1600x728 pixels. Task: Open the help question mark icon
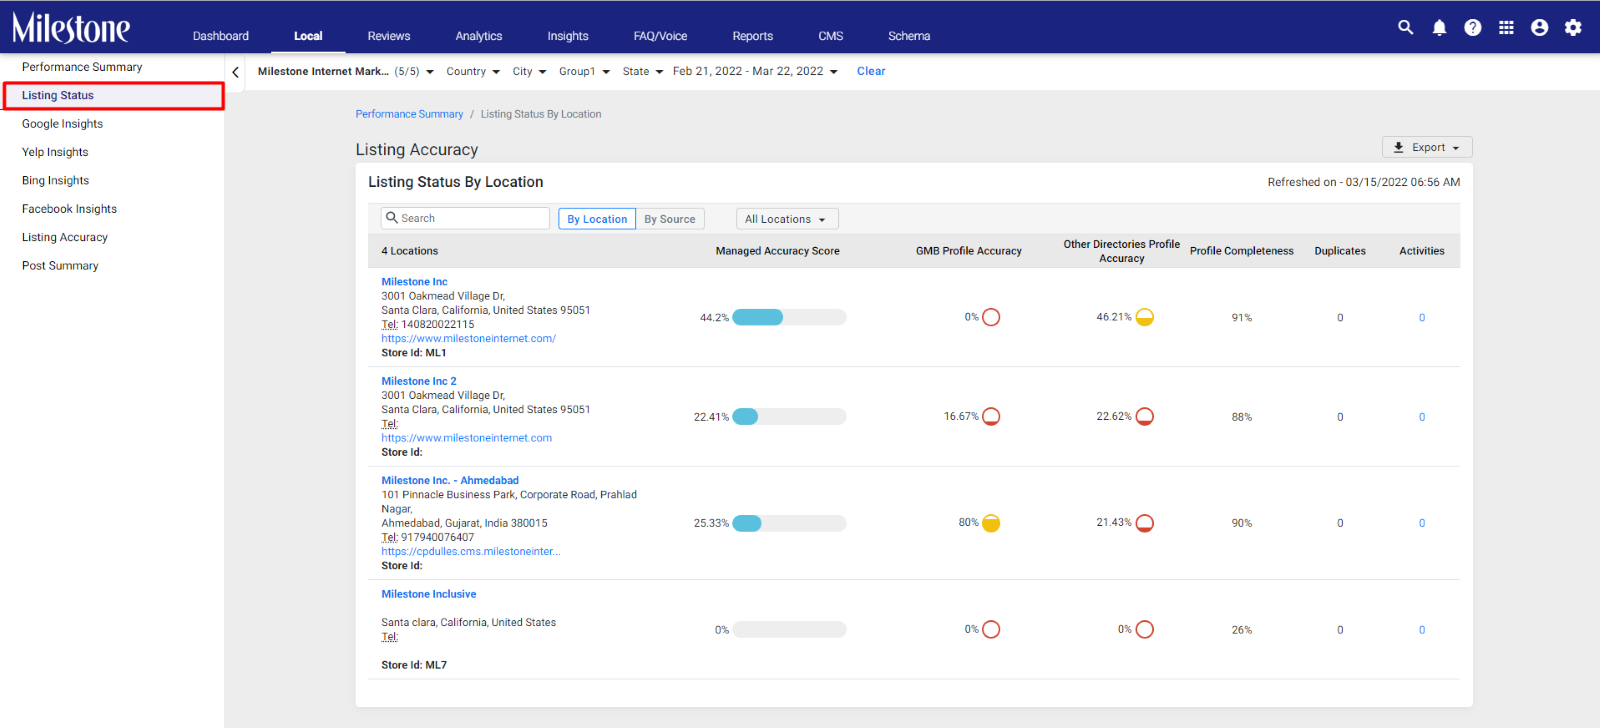point(1472,27)
